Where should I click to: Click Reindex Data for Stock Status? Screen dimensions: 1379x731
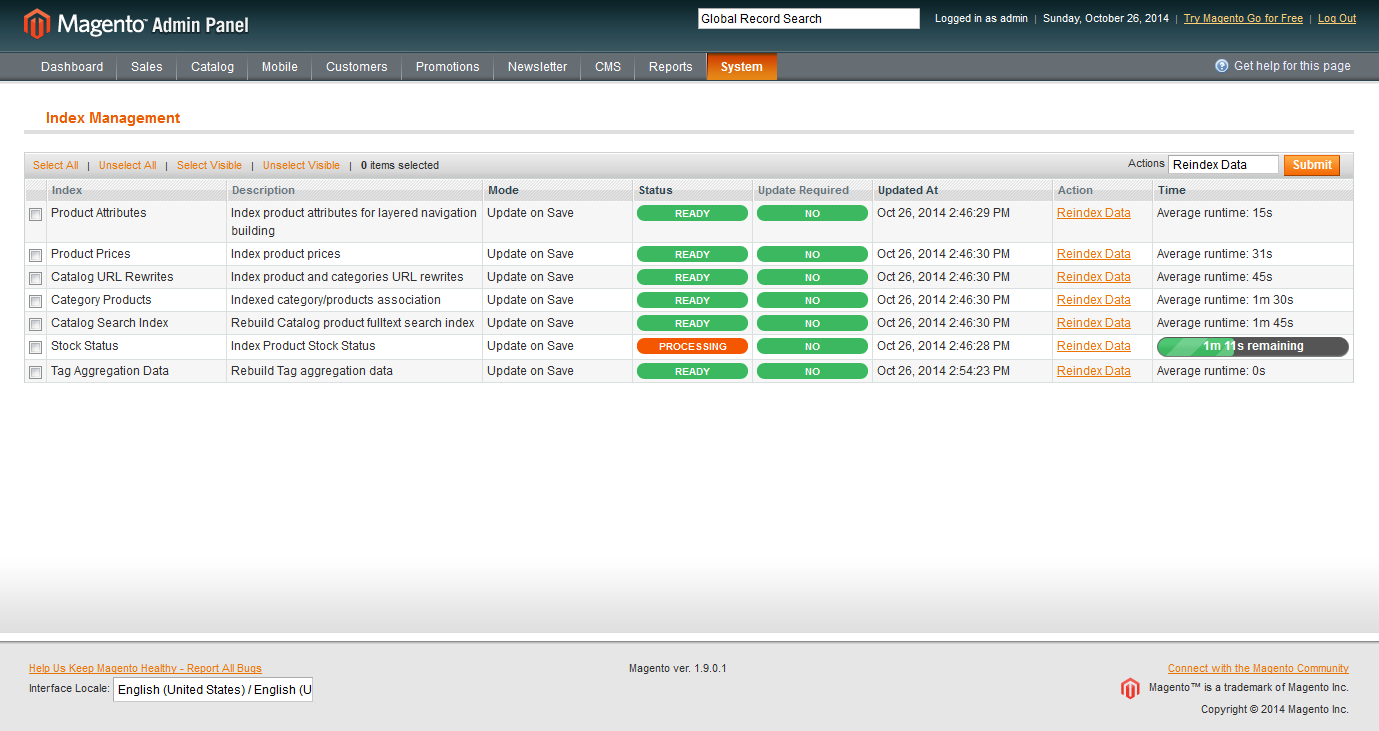click(1094, 346)
